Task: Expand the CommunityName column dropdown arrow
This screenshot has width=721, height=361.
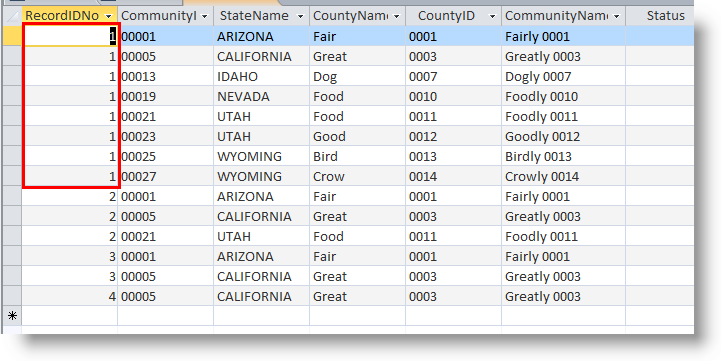Action: pyautogui.click(x=617, y=16)
